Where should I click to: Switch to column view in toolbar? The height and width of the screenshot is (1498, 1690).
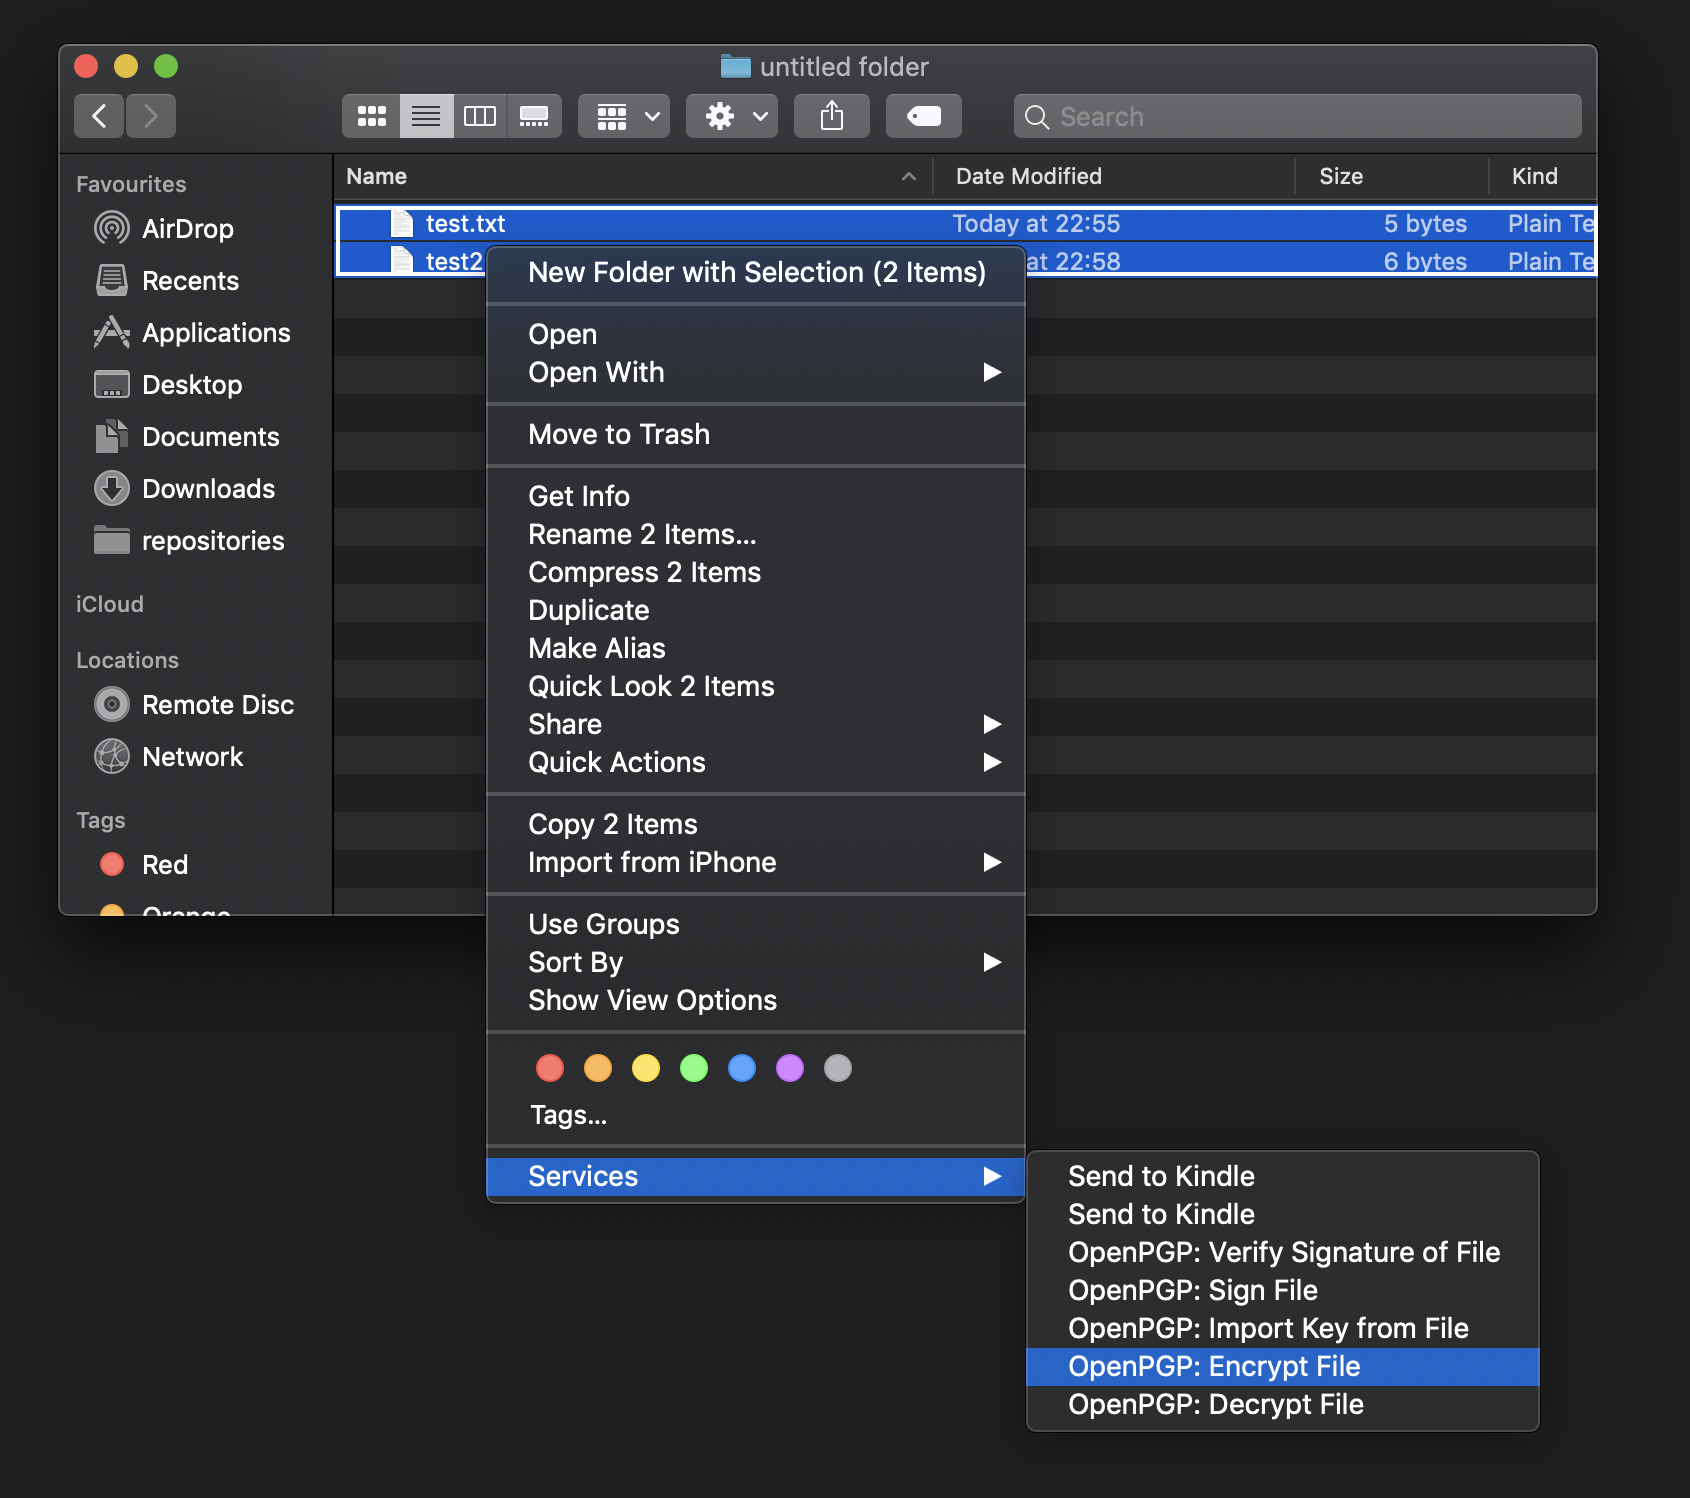480,116
